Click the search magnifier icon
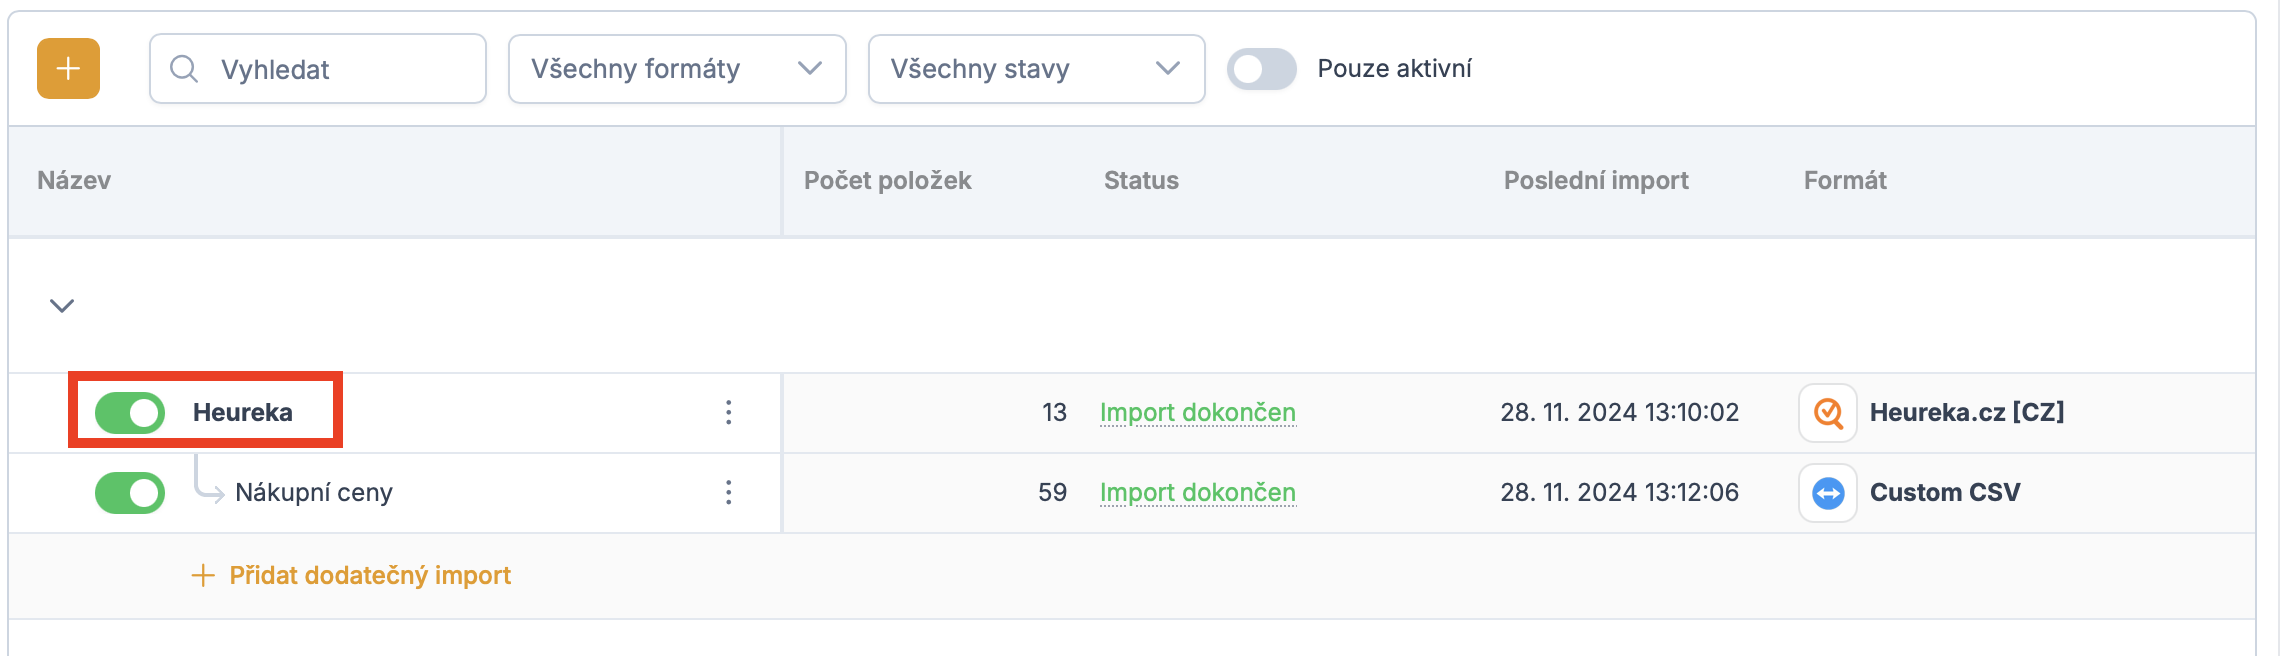The width and height of the screenshot is (2280, 656). pos(183,69)
